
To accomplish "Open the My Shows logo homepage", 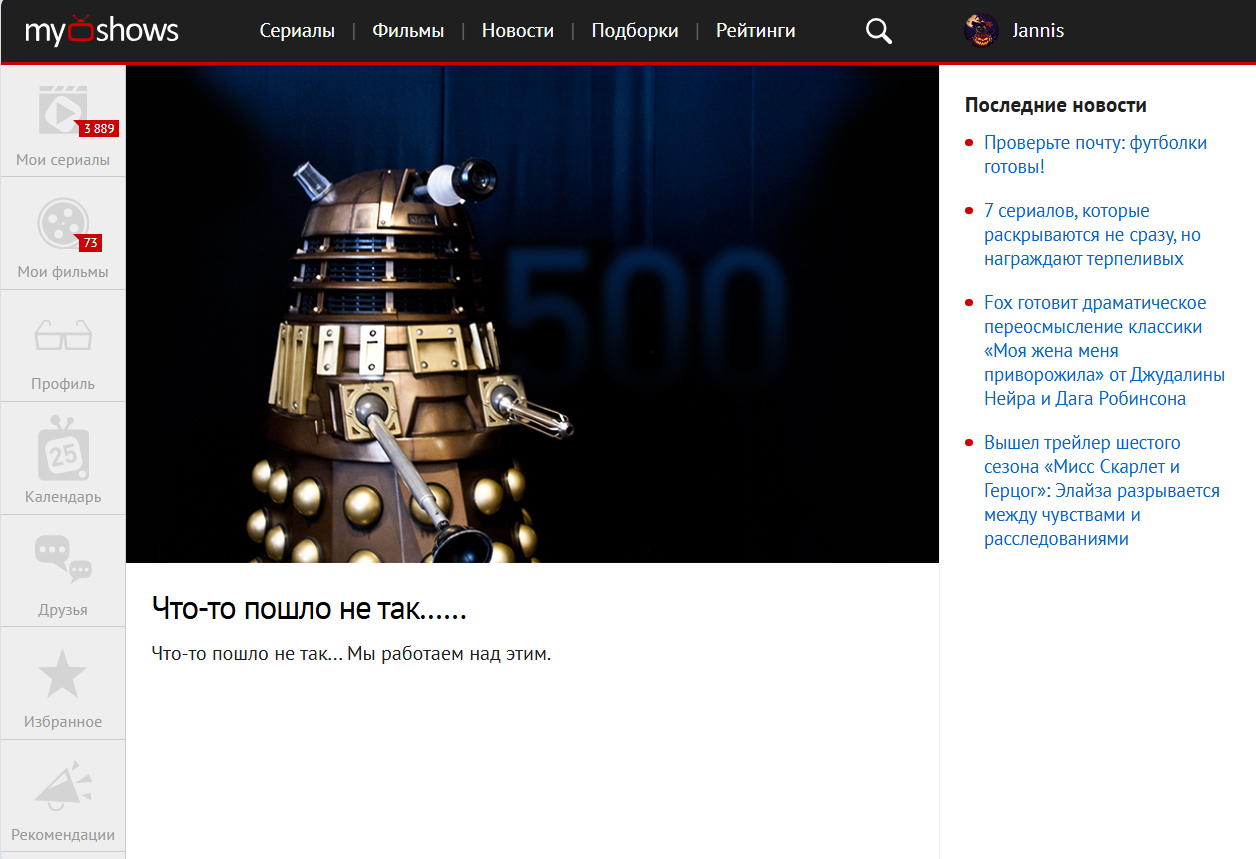I will point(102,31).
